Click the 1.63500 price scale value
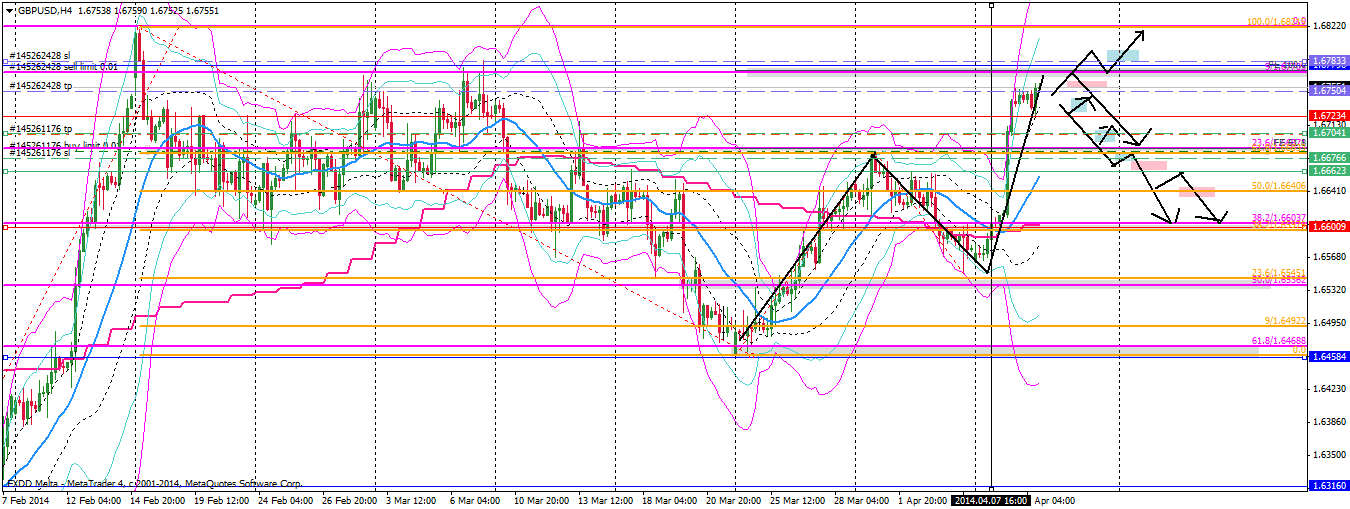This screenshot has height=509, width=1350. point(1329,455)
